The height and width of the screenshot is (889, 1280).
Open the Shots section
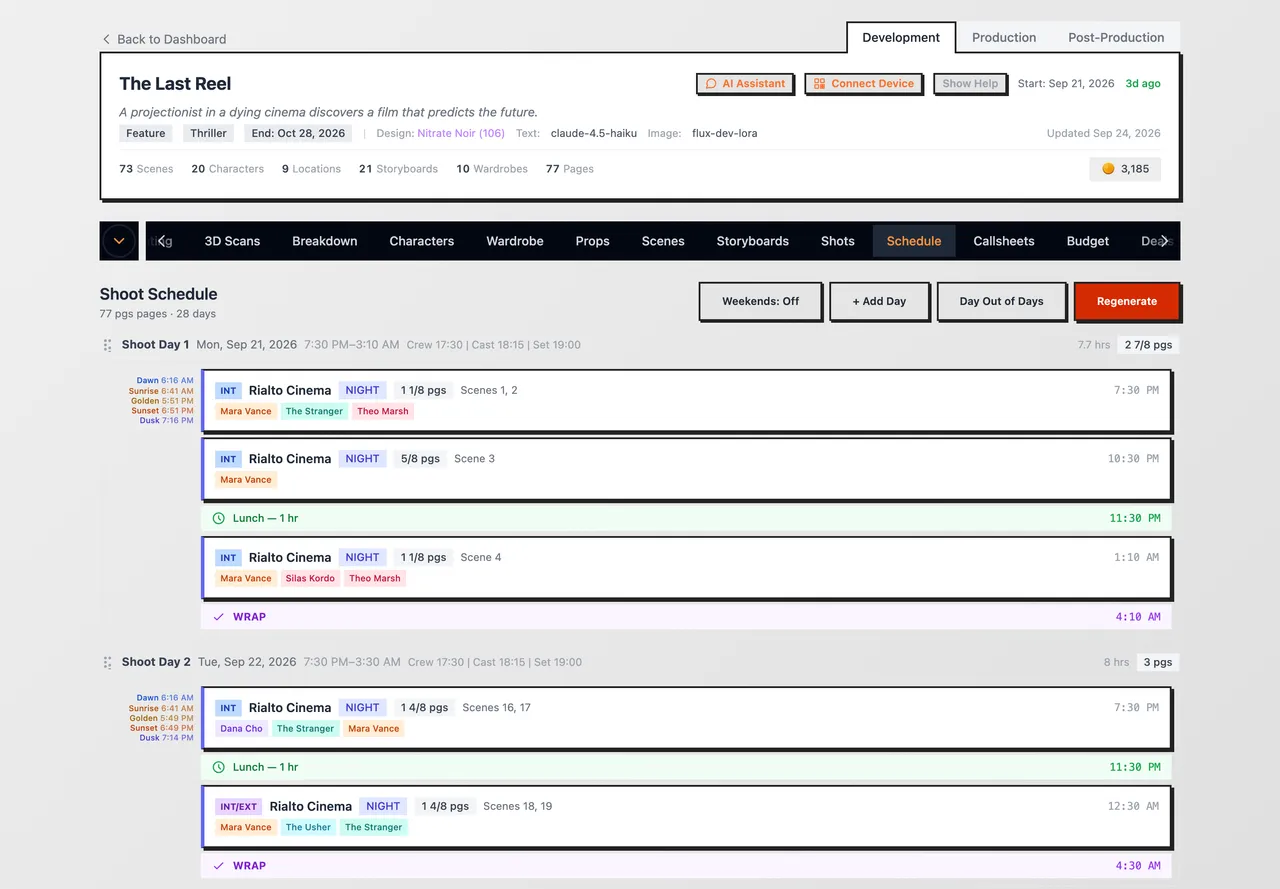[838, 241]
